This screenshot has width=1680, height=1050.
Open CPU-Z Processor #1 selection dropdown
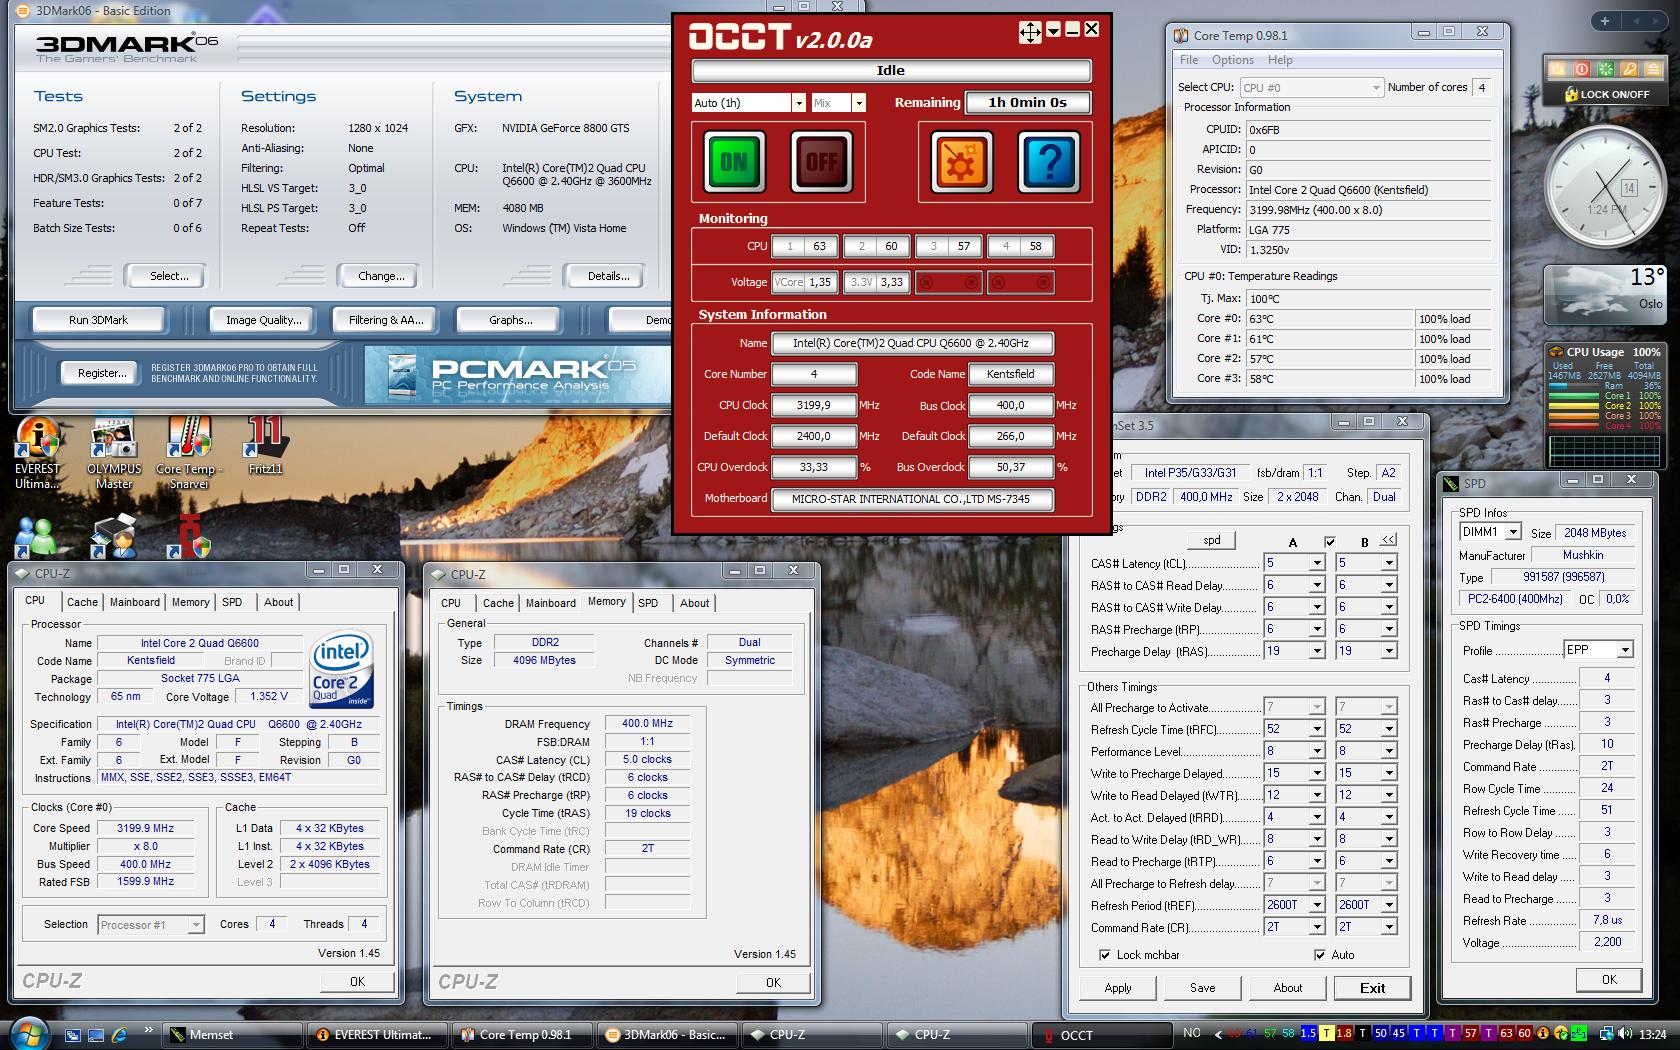[151, 925]
